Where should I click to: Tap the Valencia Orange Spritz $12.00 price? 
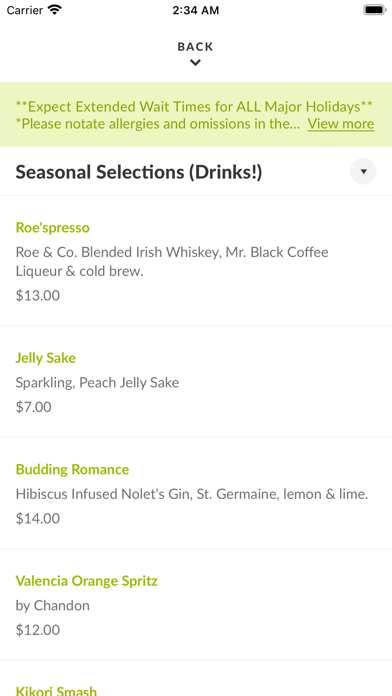38,630
